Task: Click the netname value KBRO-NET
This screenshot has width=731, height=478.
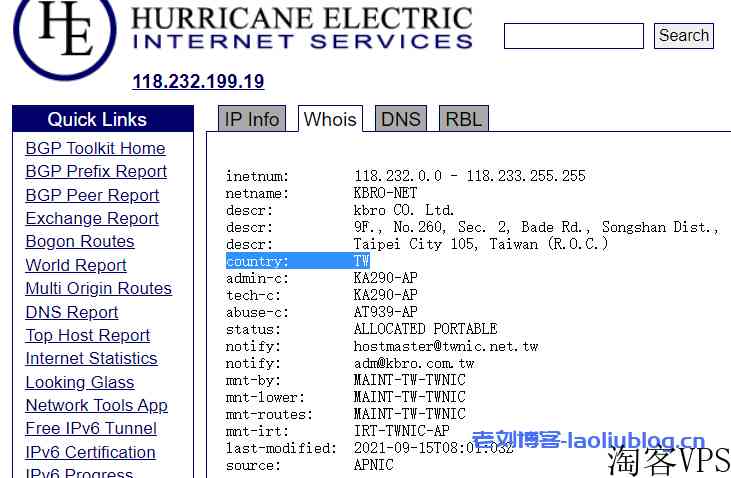Action: tap(385, 193)
